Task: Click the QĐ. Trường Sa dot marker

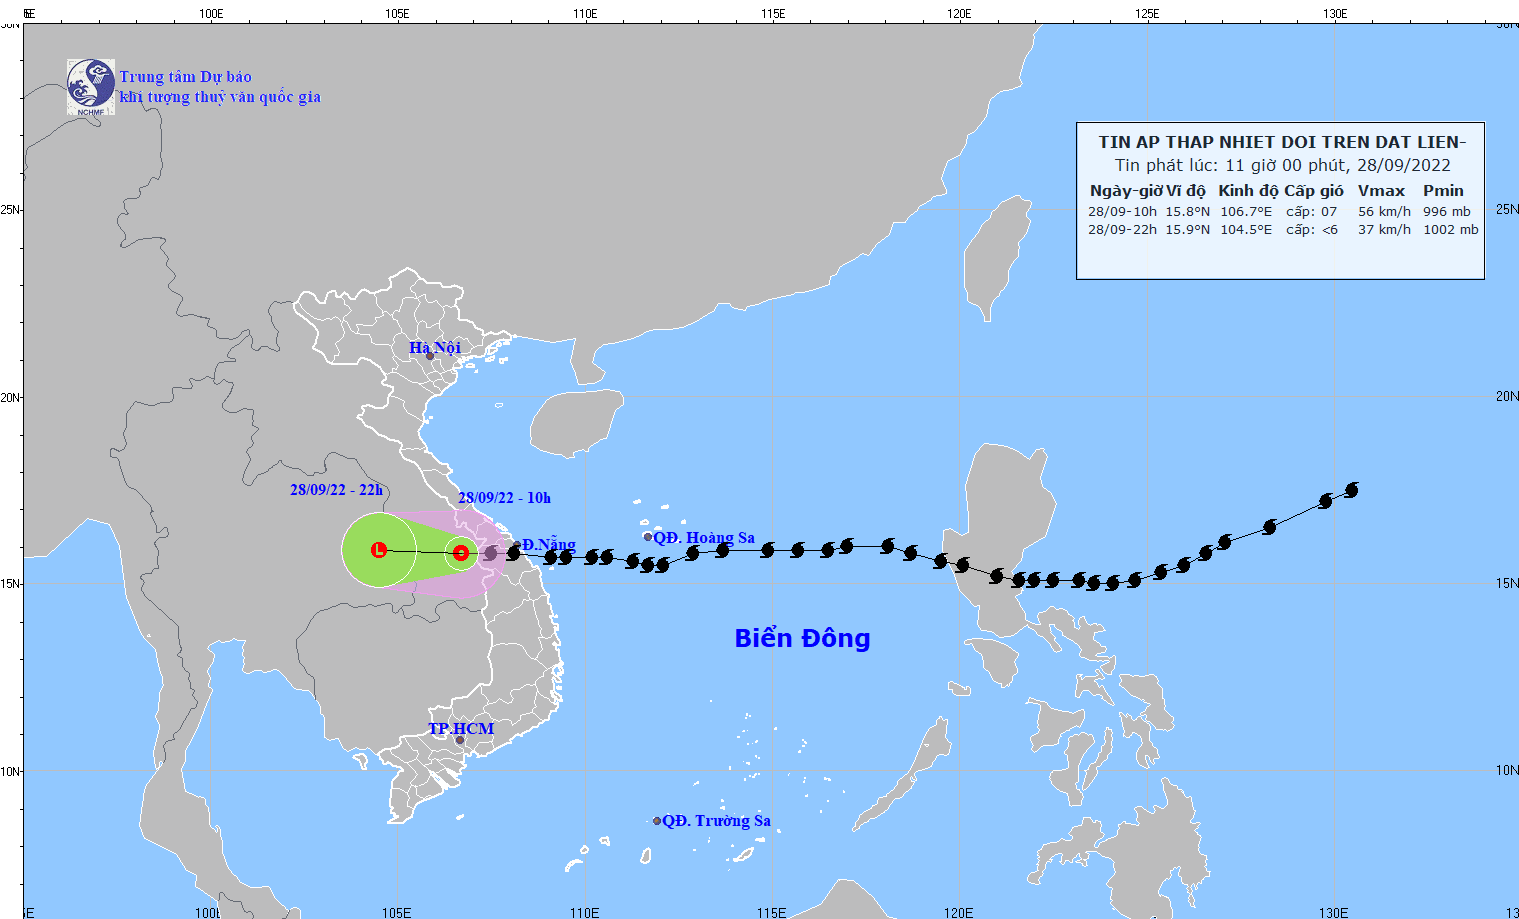Action: [657, 821]
